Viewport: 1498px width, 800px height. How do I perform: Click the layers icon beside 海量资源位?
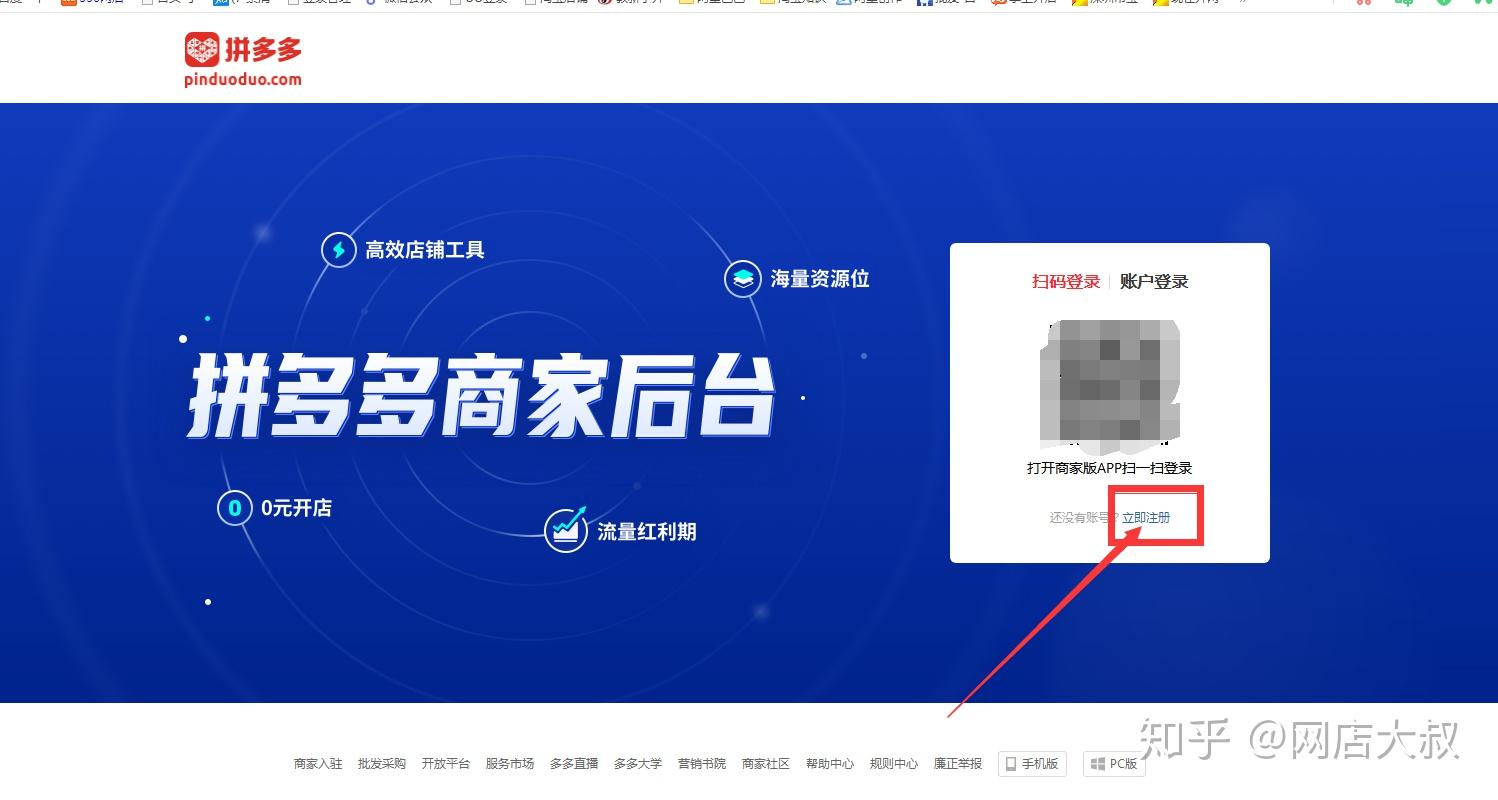point(743,279)
